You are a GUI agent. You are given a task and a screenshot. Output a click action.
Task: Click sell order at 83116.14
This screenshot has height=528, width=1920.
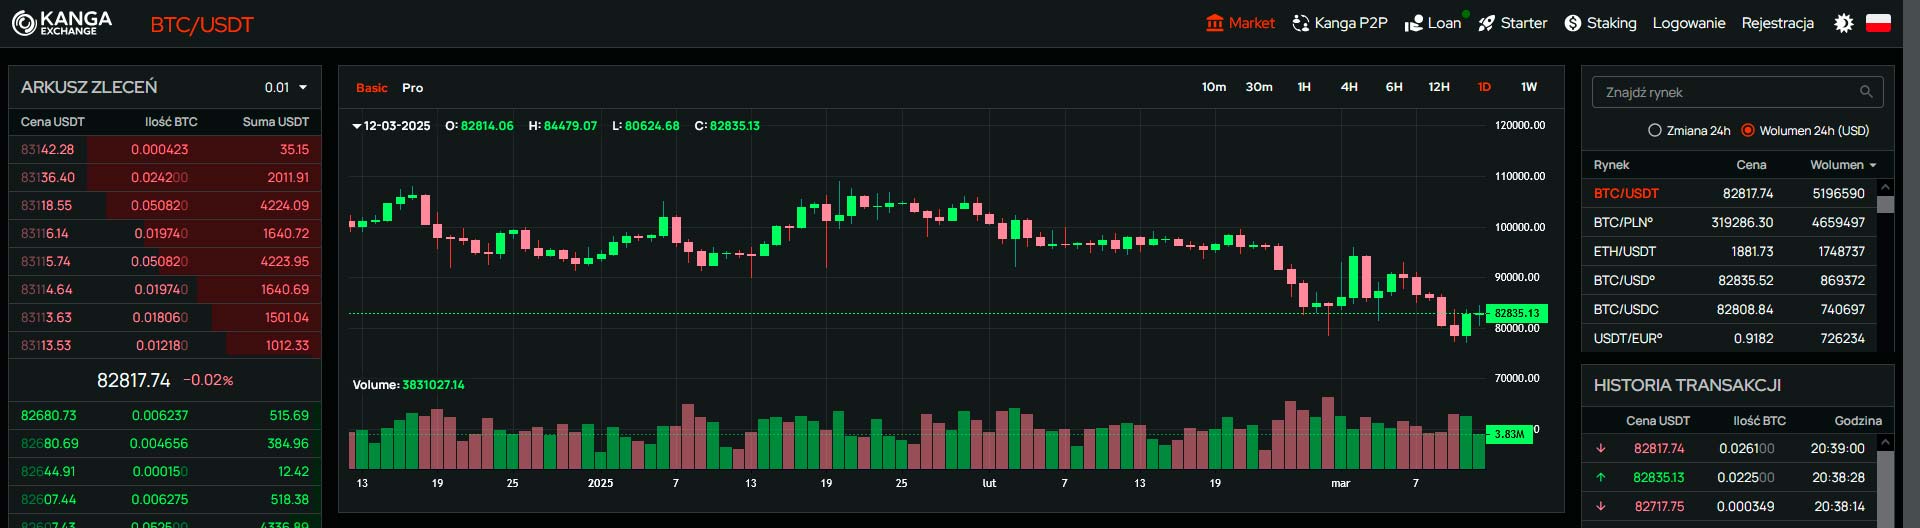[165, 233]
